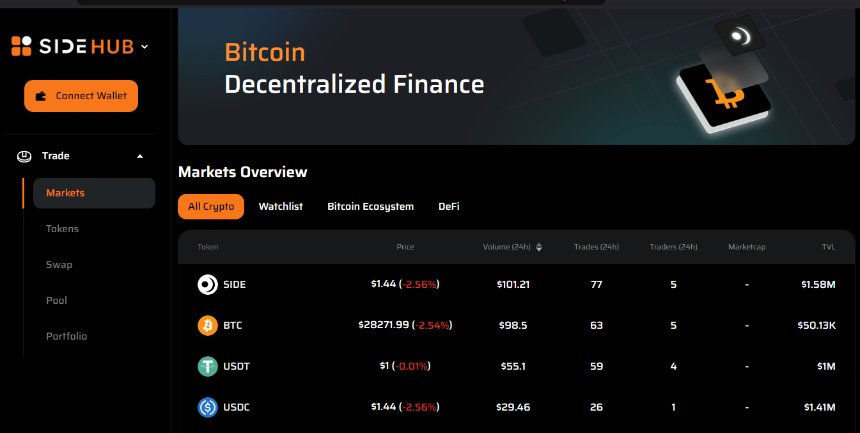Select the All Crypto tab
The height and width of the screenshot is (433, 860).
(211, 206)
